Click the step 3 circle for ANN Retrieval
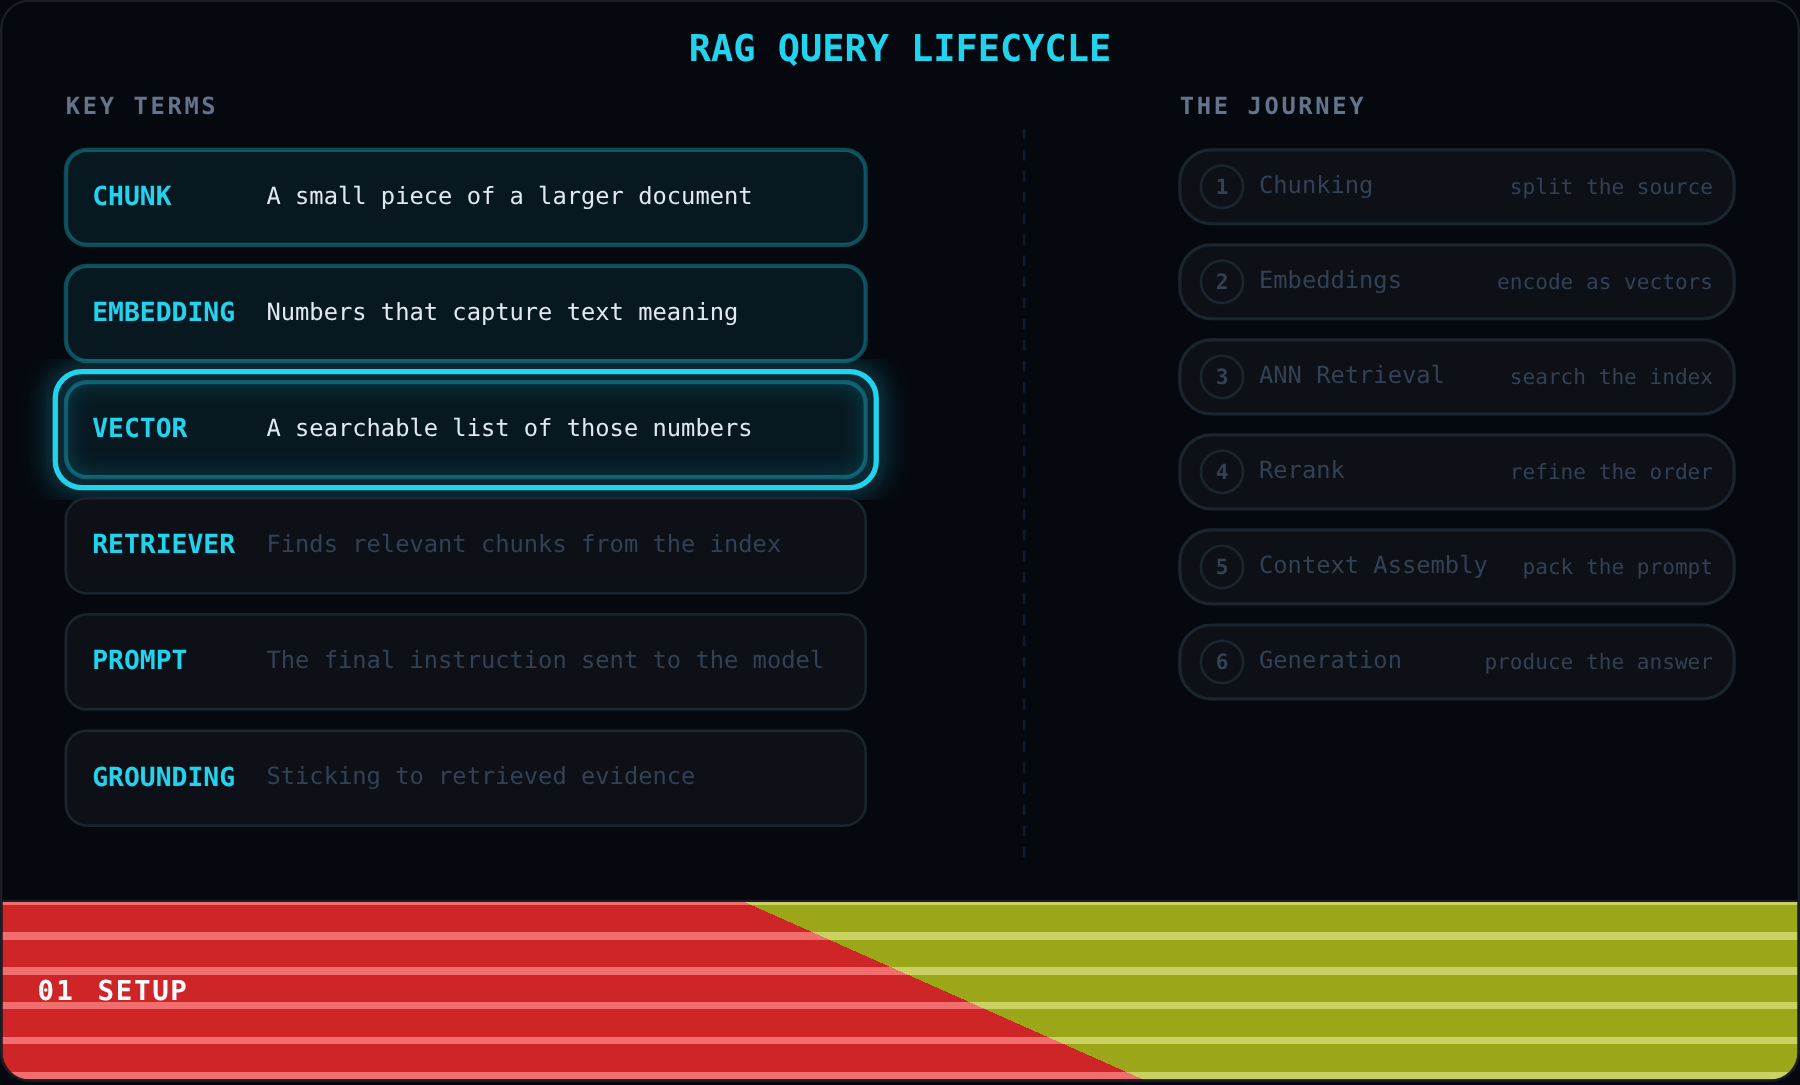 coord(1222,377)
